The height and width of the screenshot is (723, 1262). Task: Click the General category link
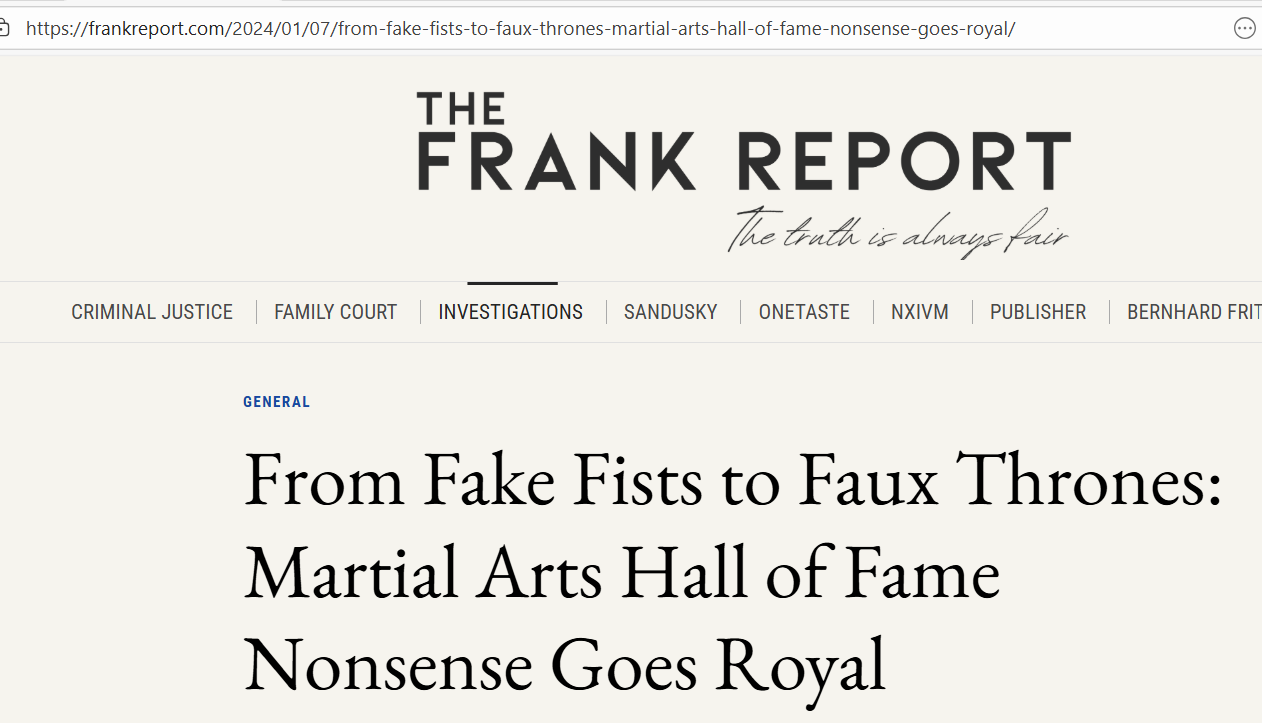[276, 402]
